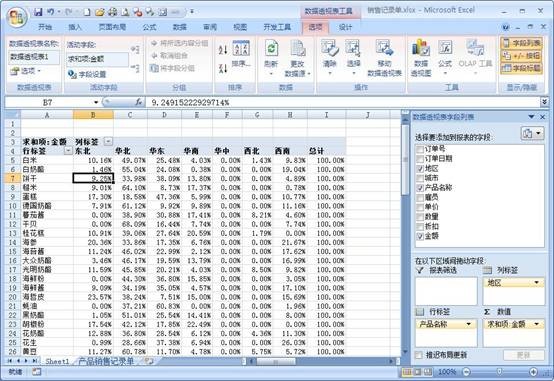
Task: Check the 单价 field checkbox
Action: tap(420, 207)
